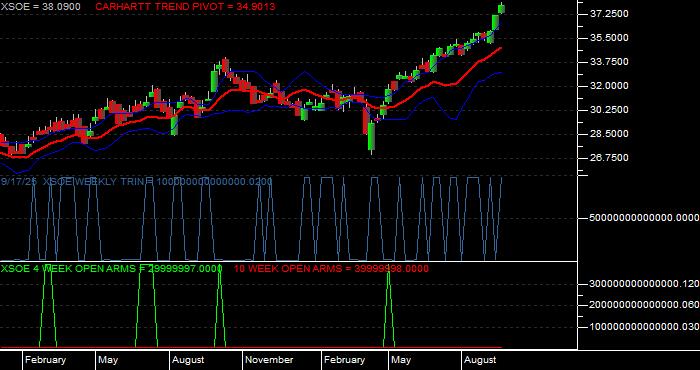
Task: Click the first February date axis label
Action: click(45, 360)
